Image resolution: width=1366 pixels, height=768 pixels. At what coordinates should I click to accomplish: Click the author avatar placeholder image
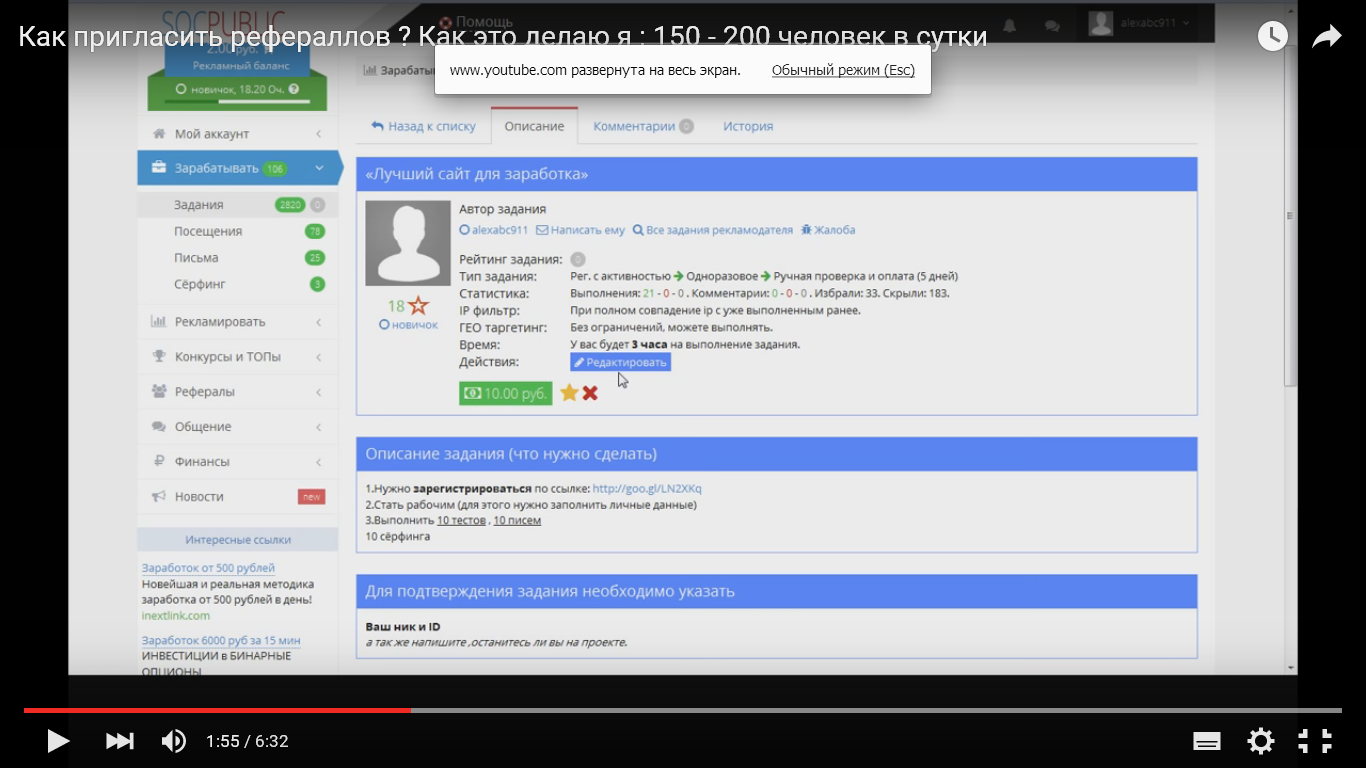408,243
